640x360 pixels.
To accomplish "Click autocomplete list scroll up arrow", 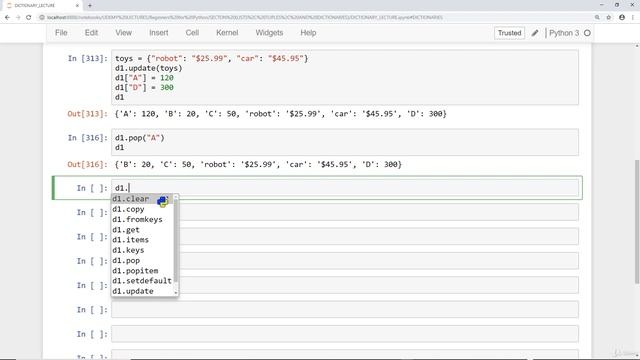I will pos(176,197).
